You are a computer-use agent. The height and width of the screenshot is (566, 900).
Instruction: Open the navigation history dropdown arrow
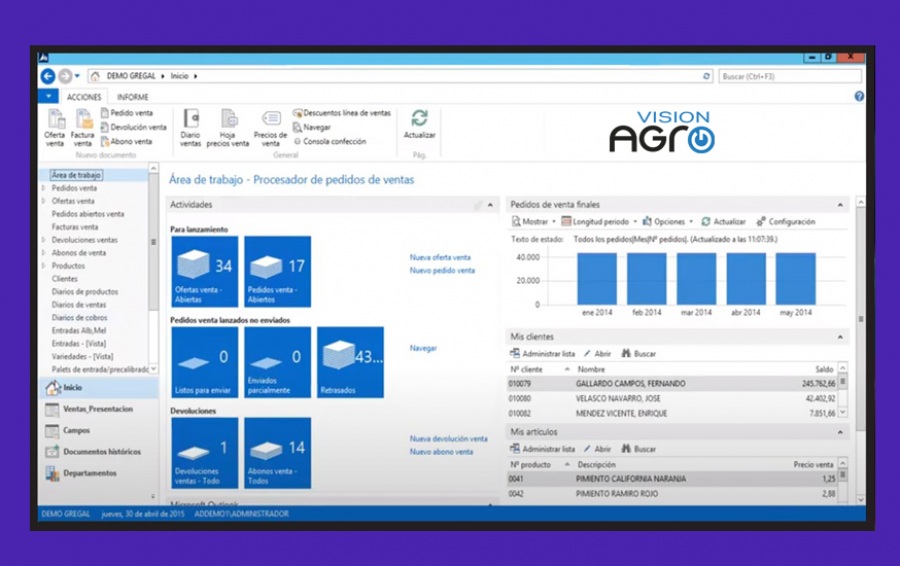tap(77, 76)
